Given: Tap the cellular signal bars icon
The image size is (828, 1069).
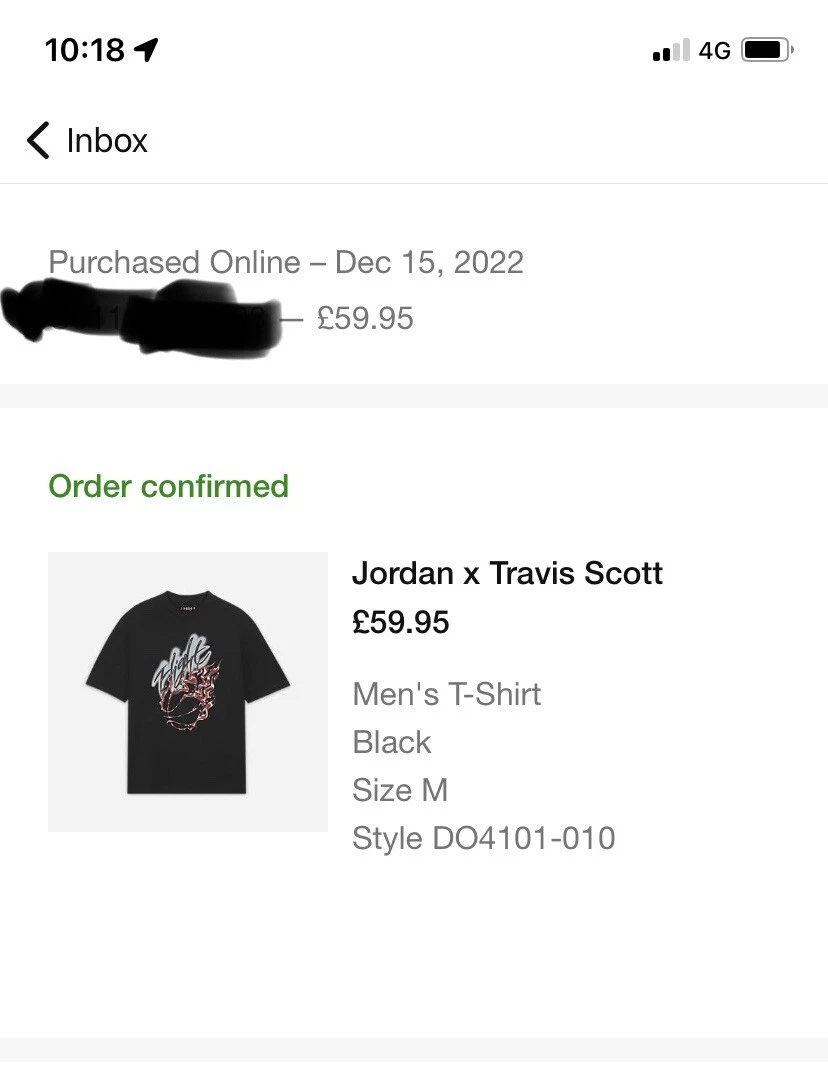Looking at the screenshot, I should [670, 50].
